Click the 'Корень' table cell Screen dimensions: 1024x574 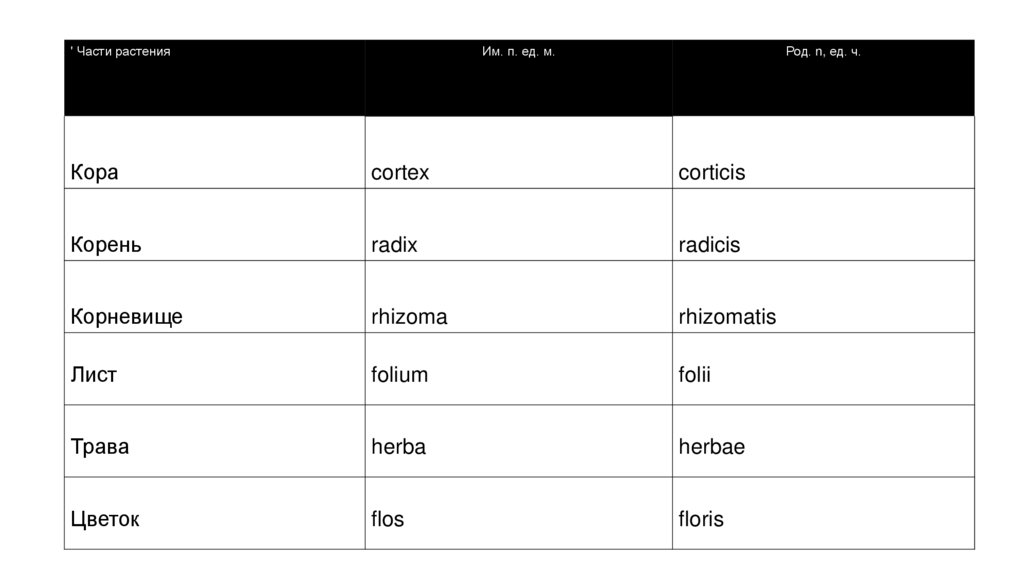coord(106,245)
